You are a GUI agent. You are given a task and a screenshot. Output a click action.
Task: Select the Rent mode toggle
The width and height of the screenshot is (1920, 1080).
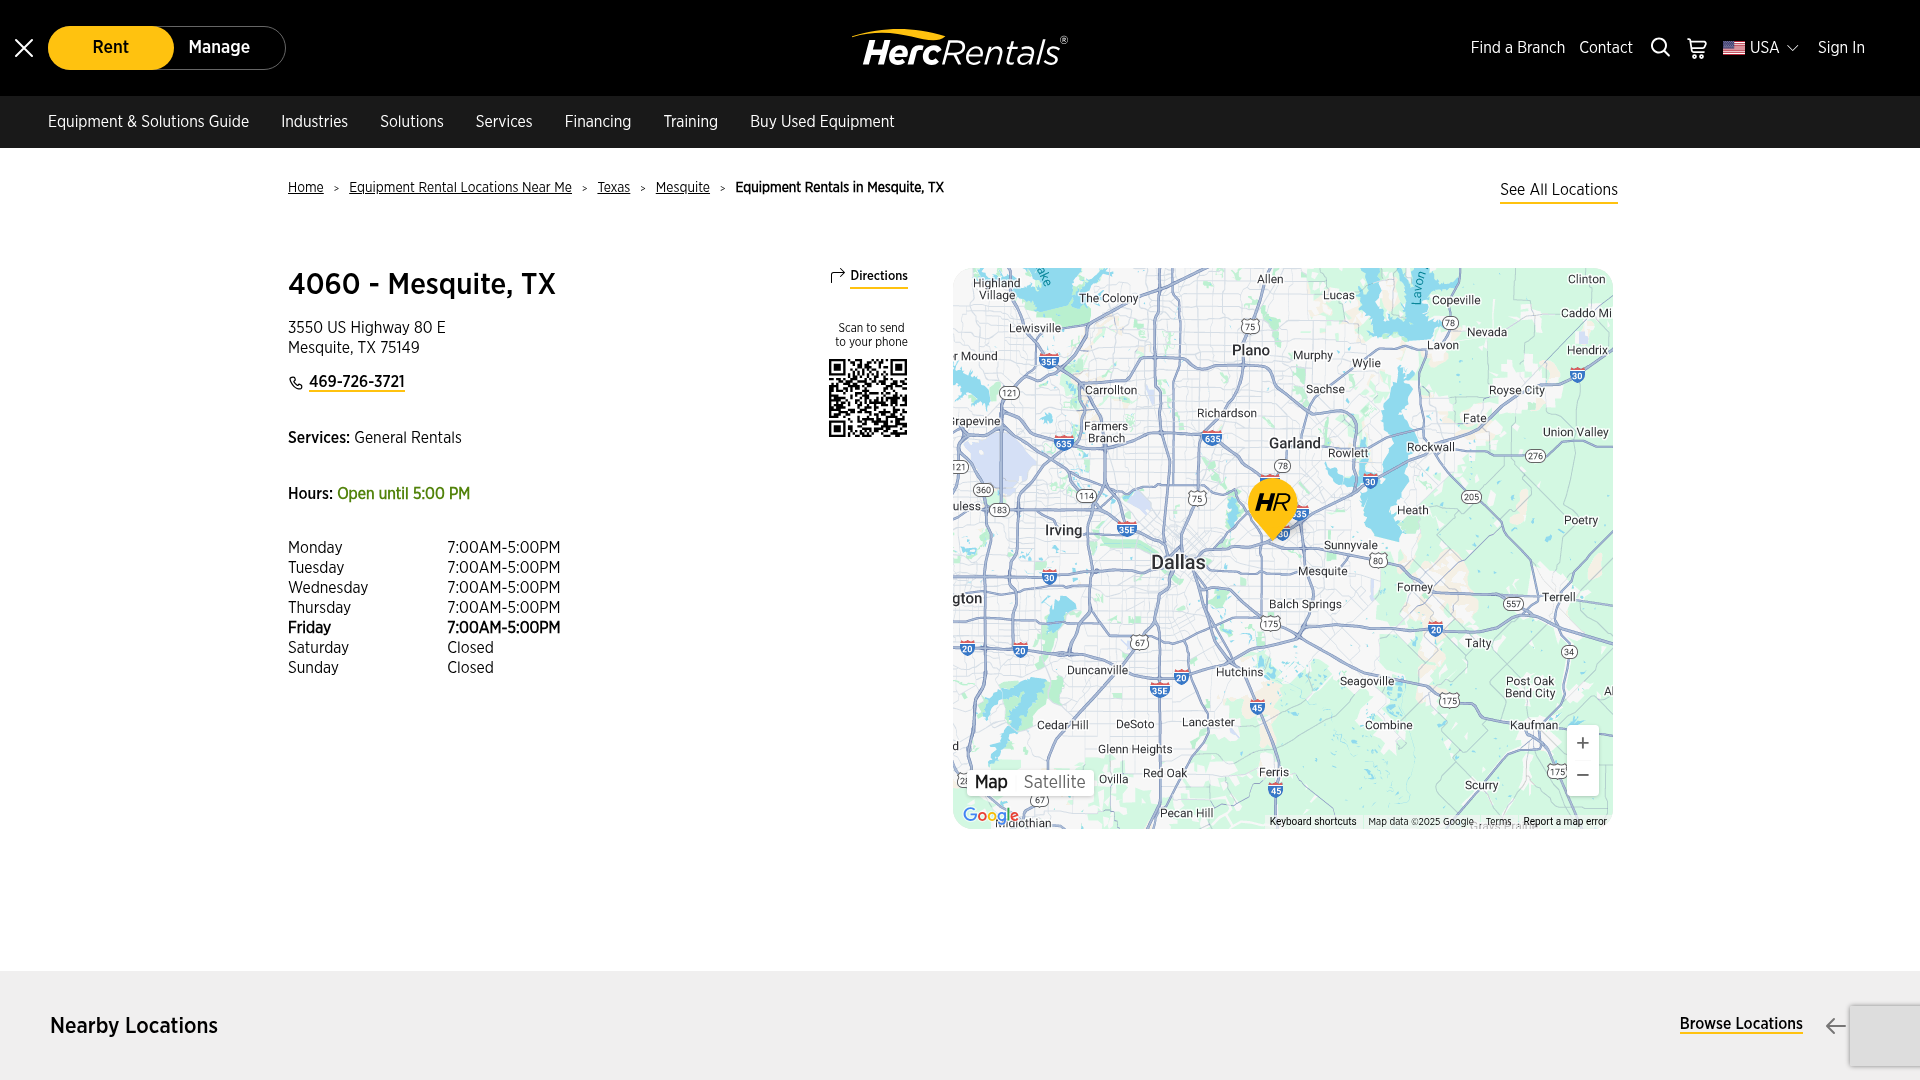[x=111, y=48]
